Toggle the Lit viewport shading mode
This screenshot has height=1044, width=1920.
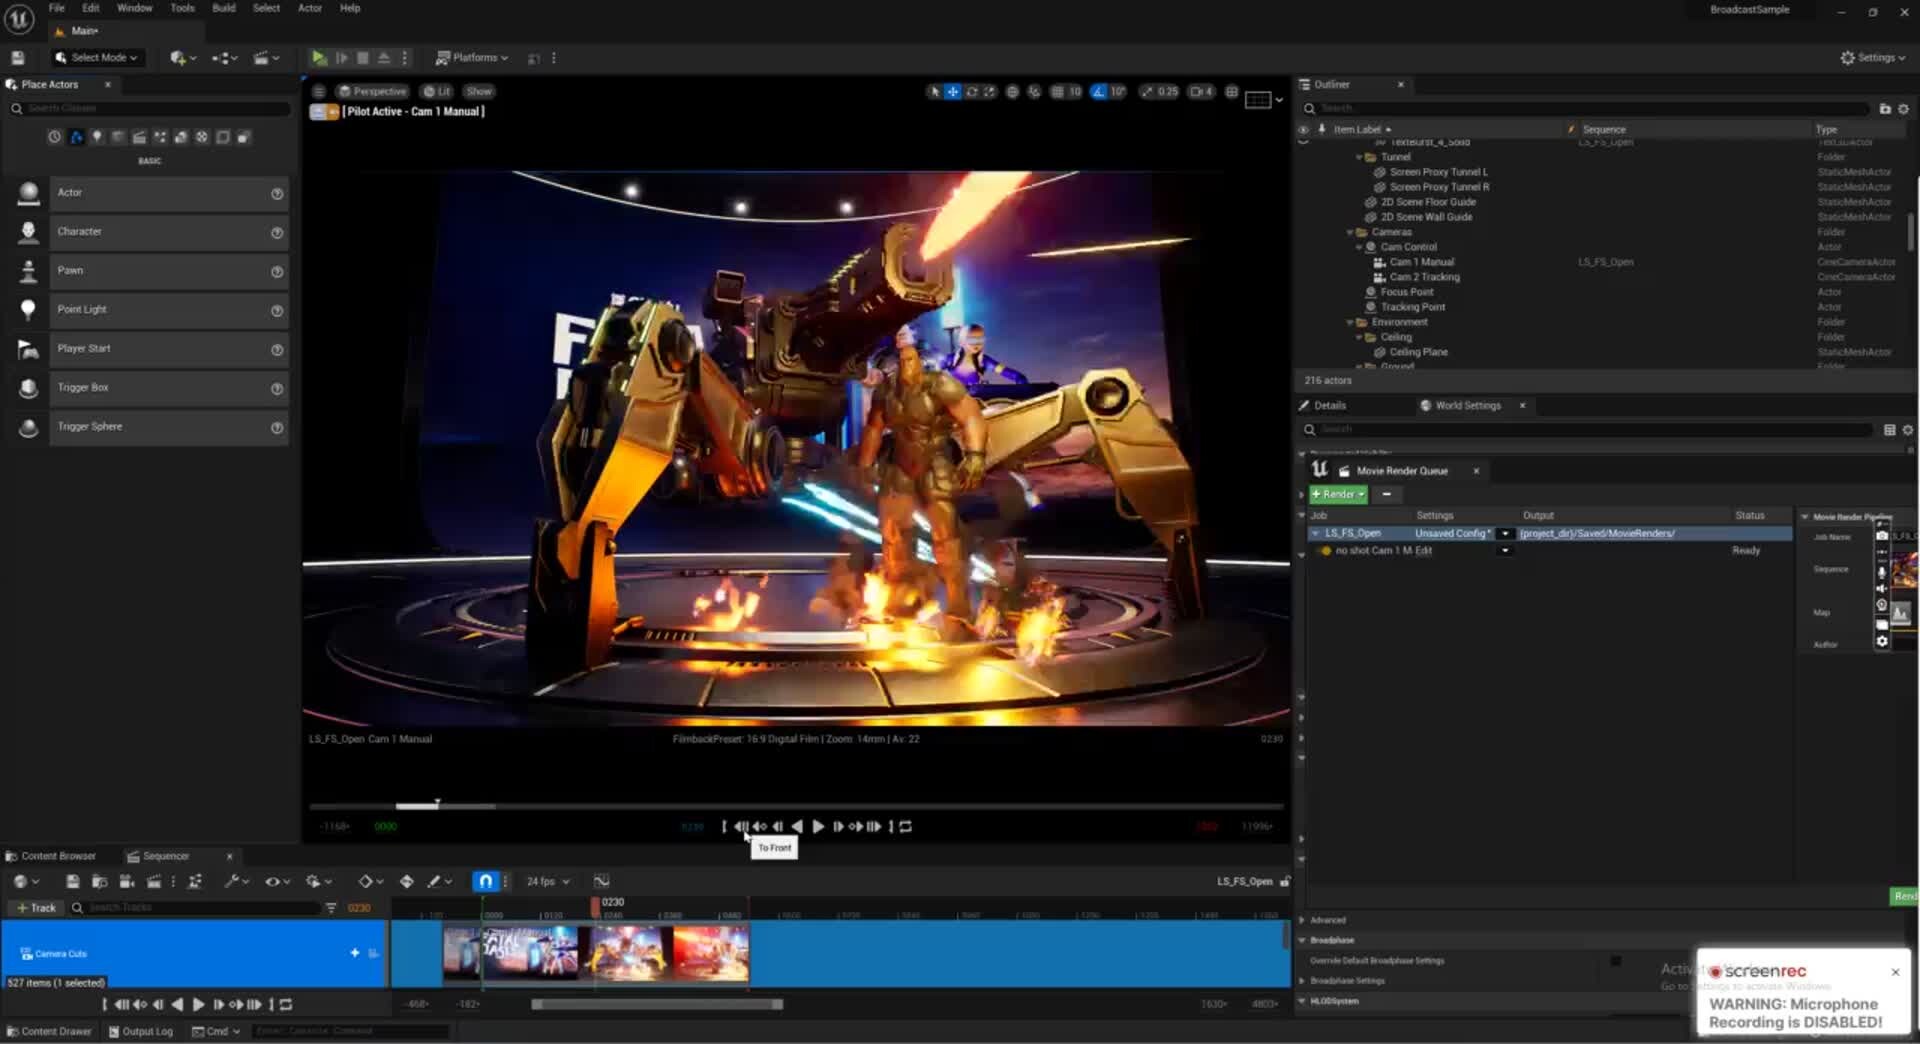click(438, 91)
